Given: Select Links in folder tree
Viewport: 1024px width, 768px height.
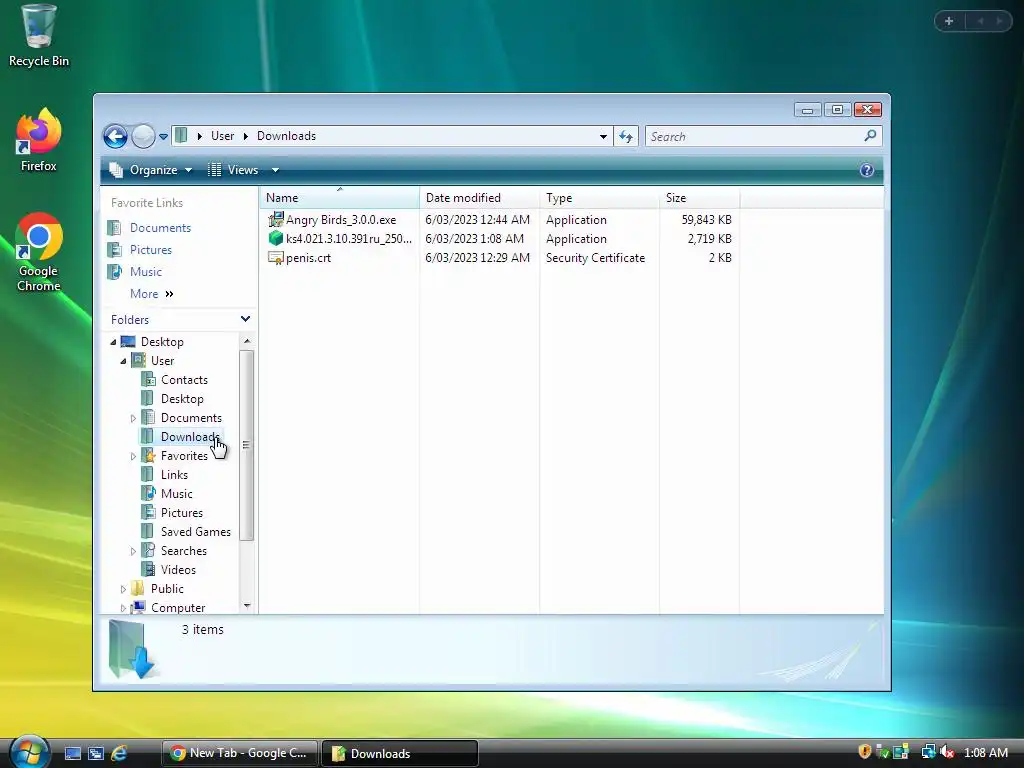Looking at the screenshot, I should [x=174, y=475].
